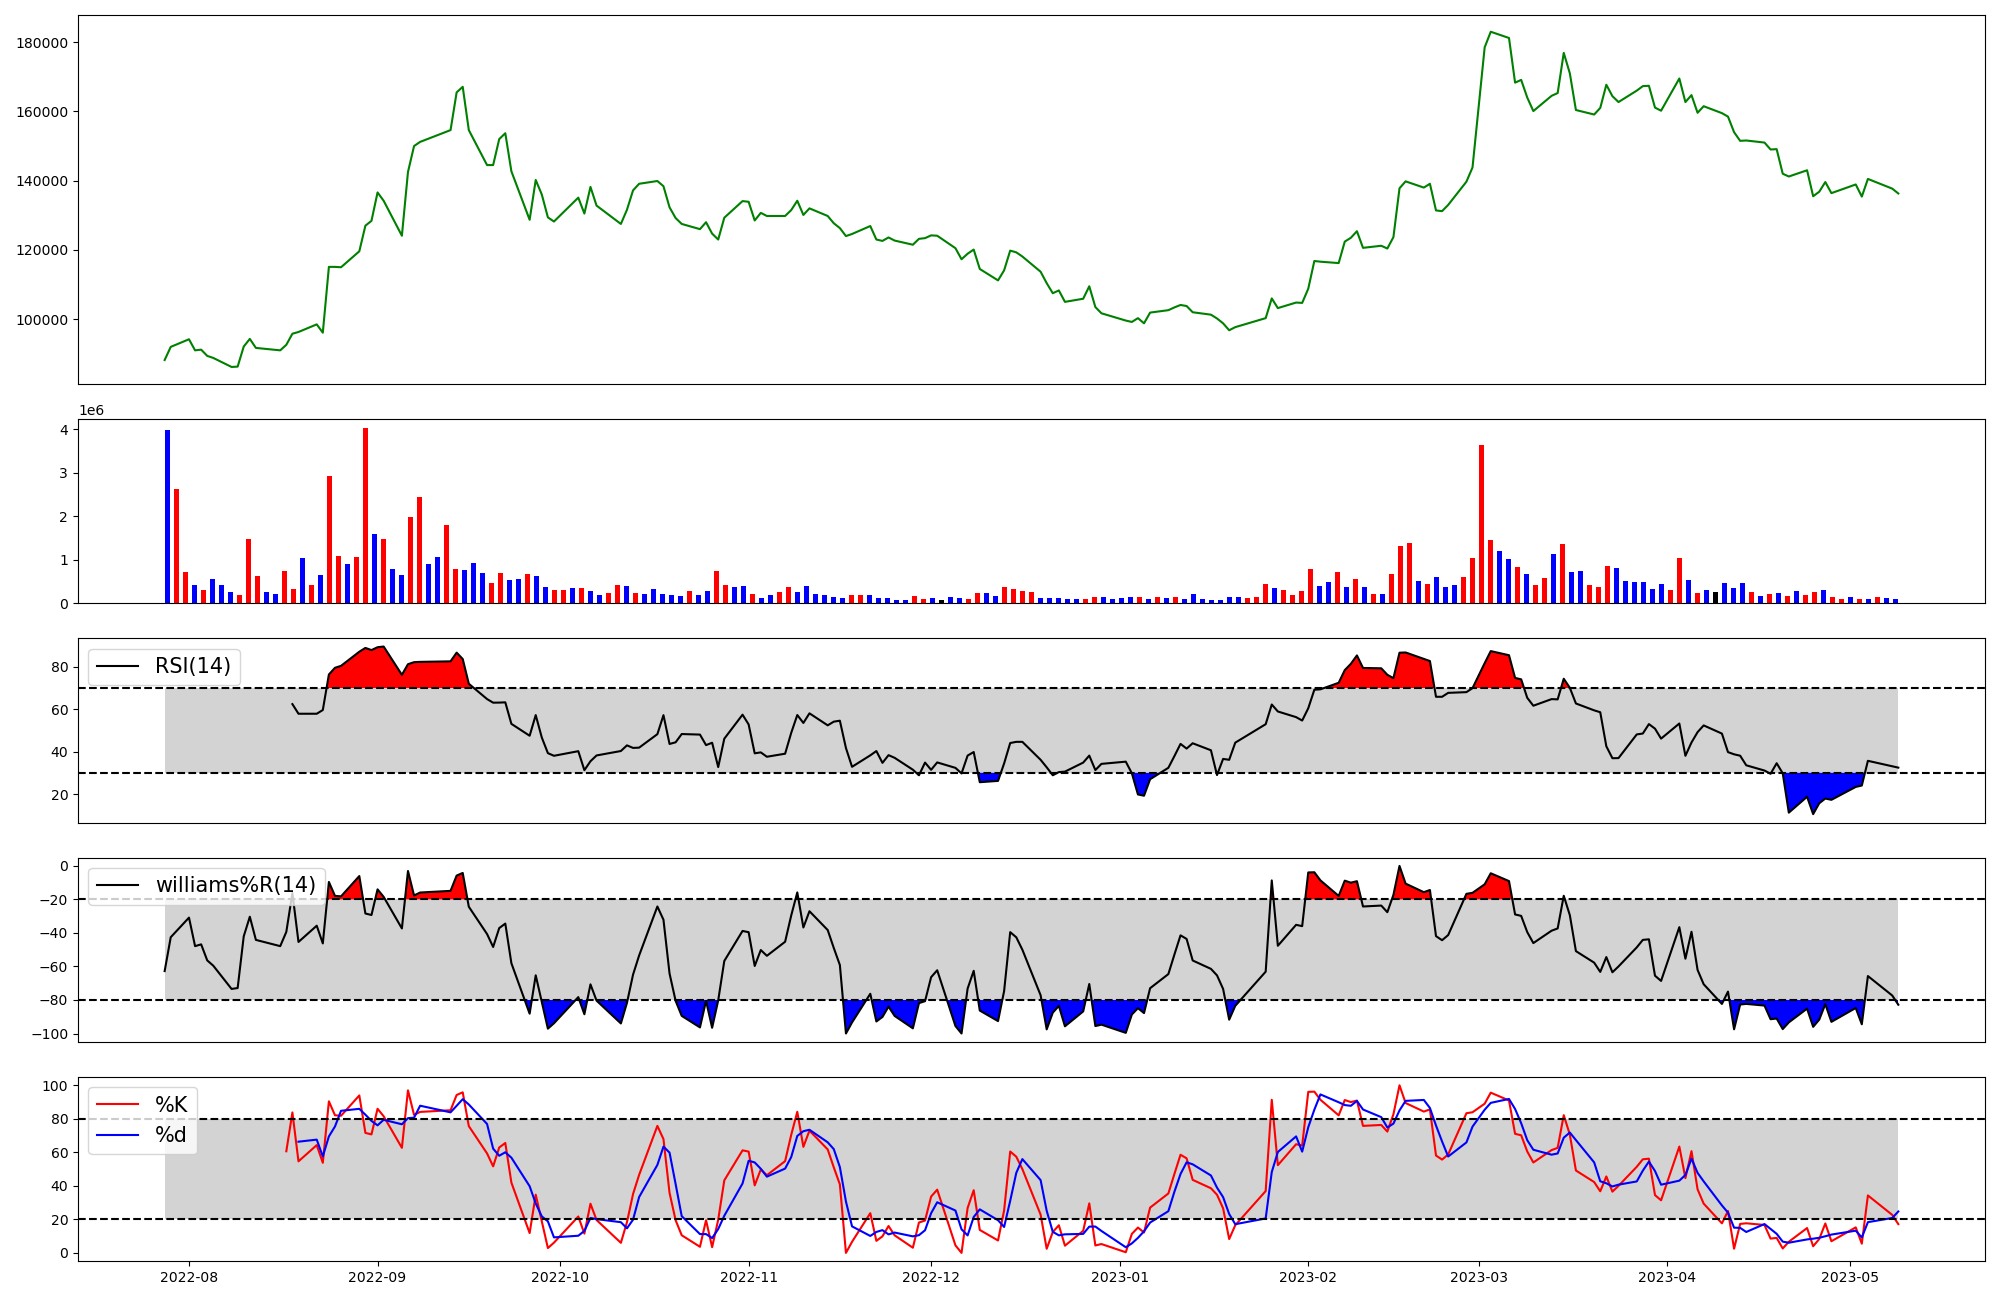Click the williams%R(14) legend label

pos(235,885)
